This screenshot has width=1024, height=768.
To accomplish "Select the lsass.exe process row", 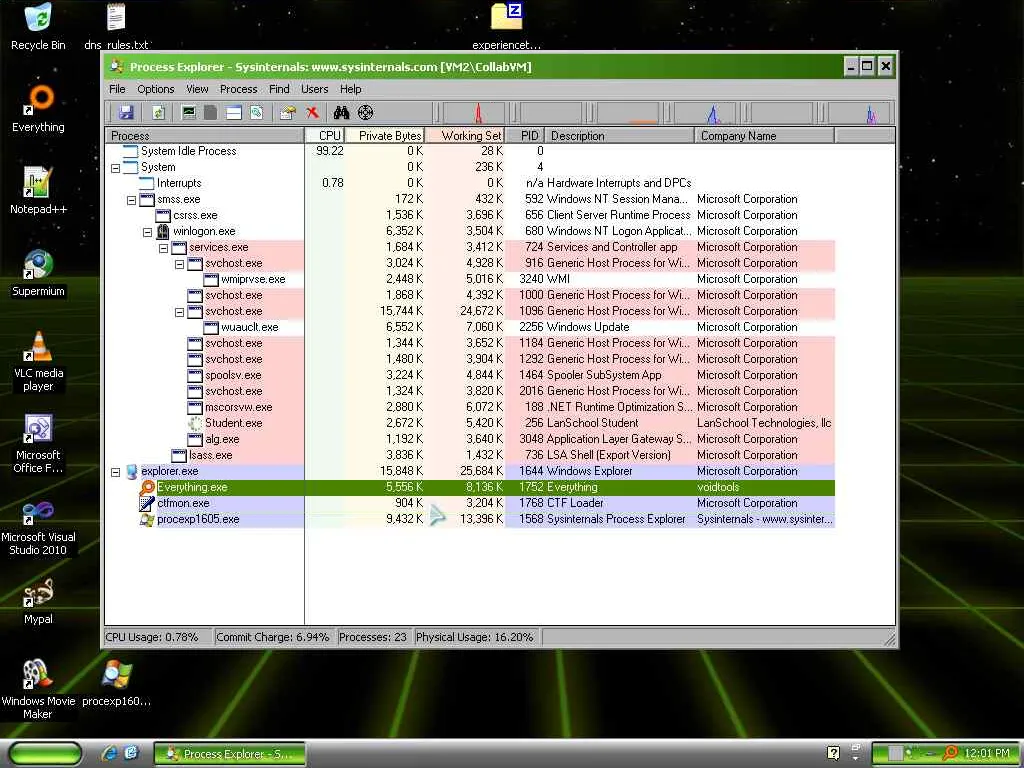I will (x=470, y=455).
